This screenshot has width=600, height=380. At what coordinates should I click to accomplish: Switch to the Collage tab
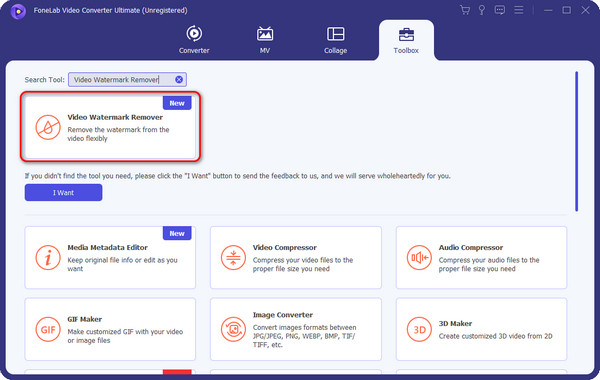pos(336,50)
